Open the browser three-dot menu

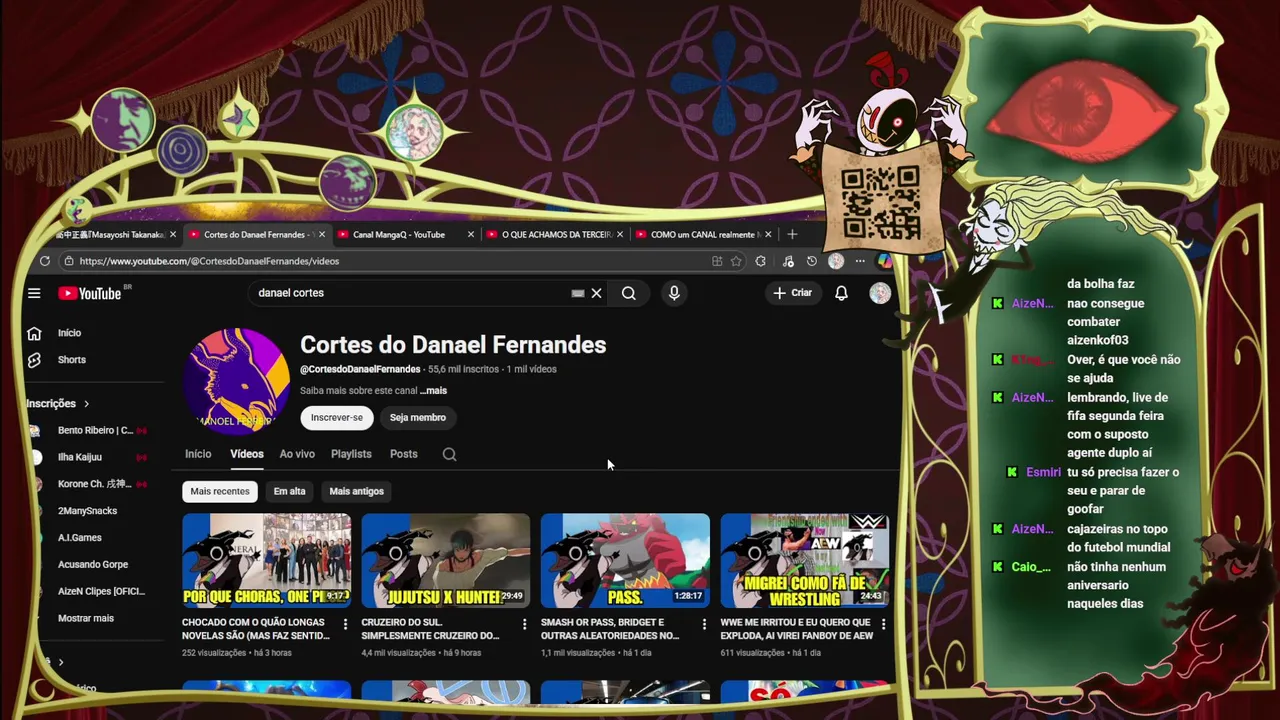coord(860,261)
